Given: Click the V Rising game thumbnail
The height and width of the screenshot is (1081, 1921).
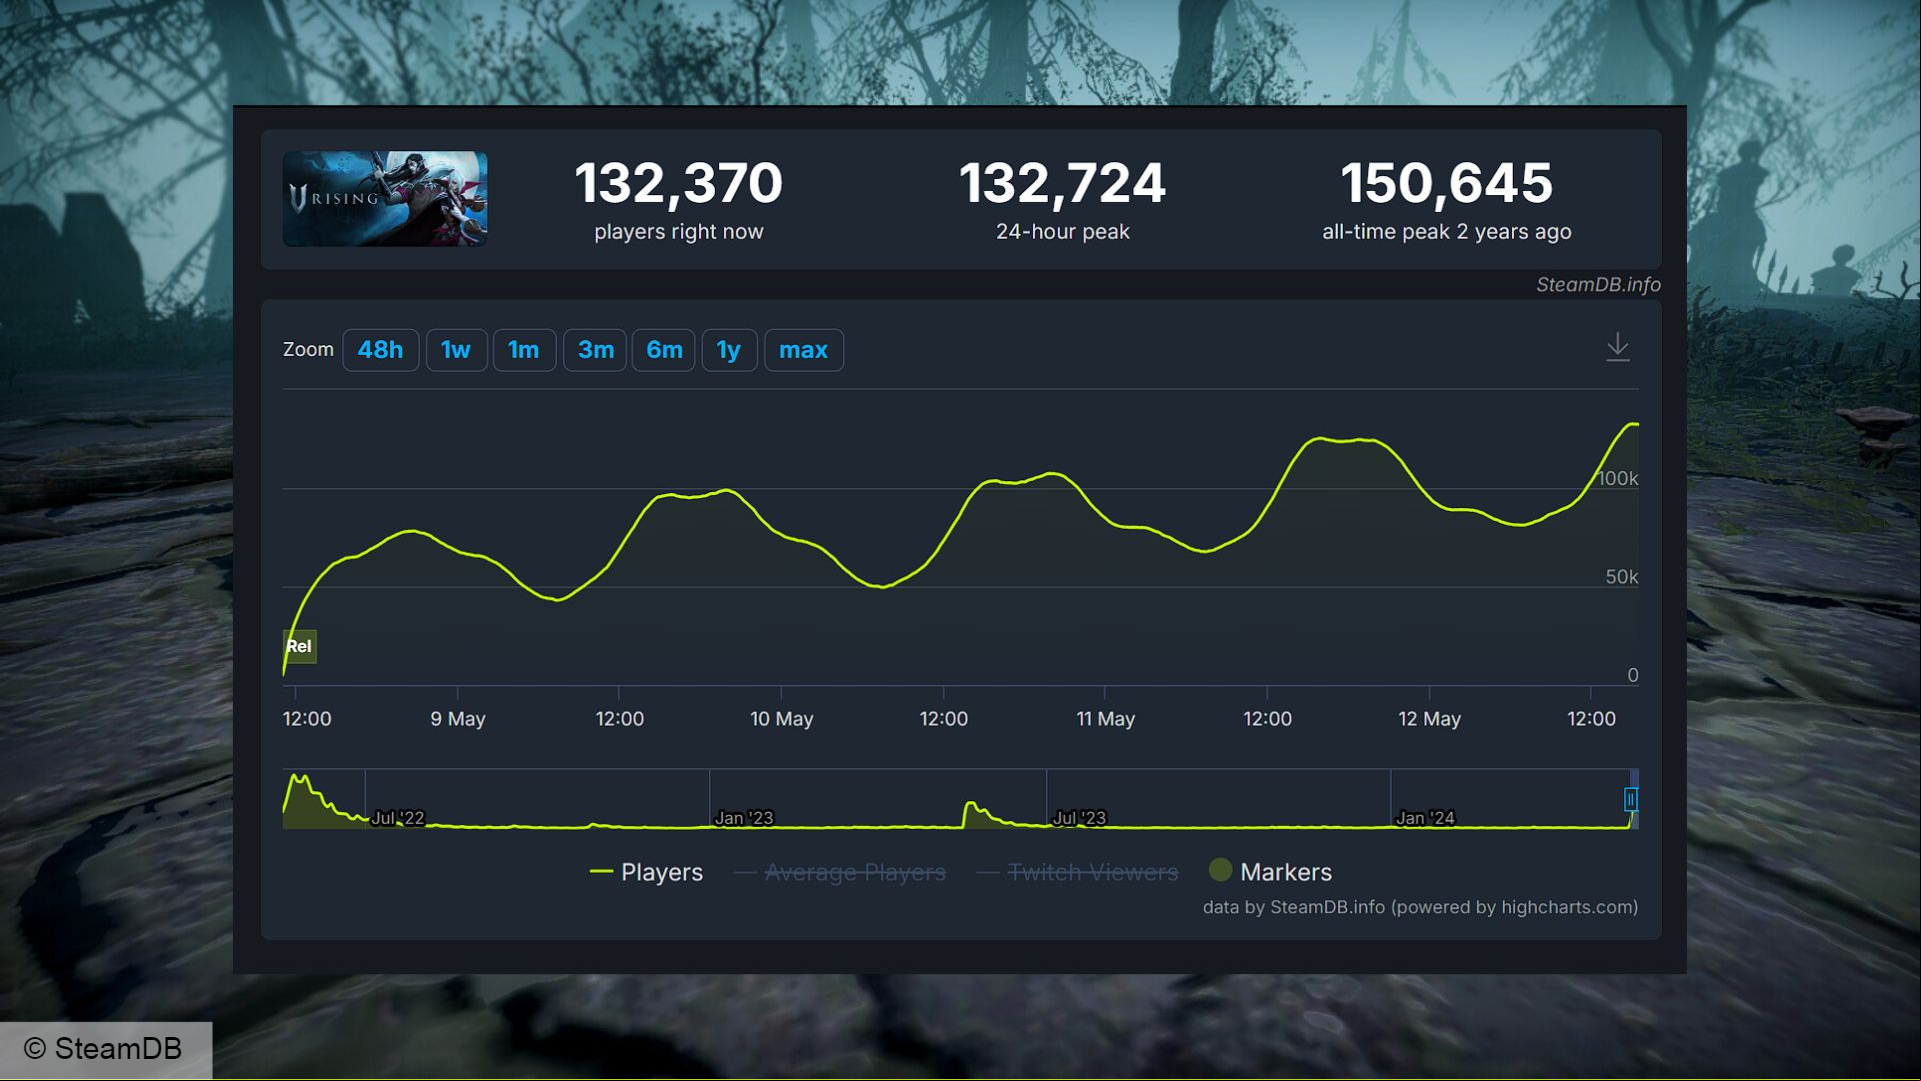Looking at the screenshot, I should [x=385, y=199].
